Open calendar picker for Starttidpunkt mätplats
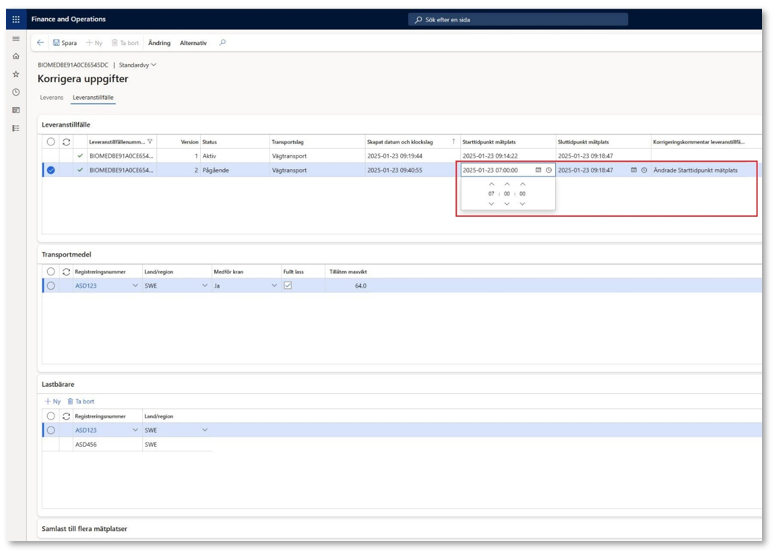This screenshot has height=551, width=780. pyautogui.click(x=538, y=170)
